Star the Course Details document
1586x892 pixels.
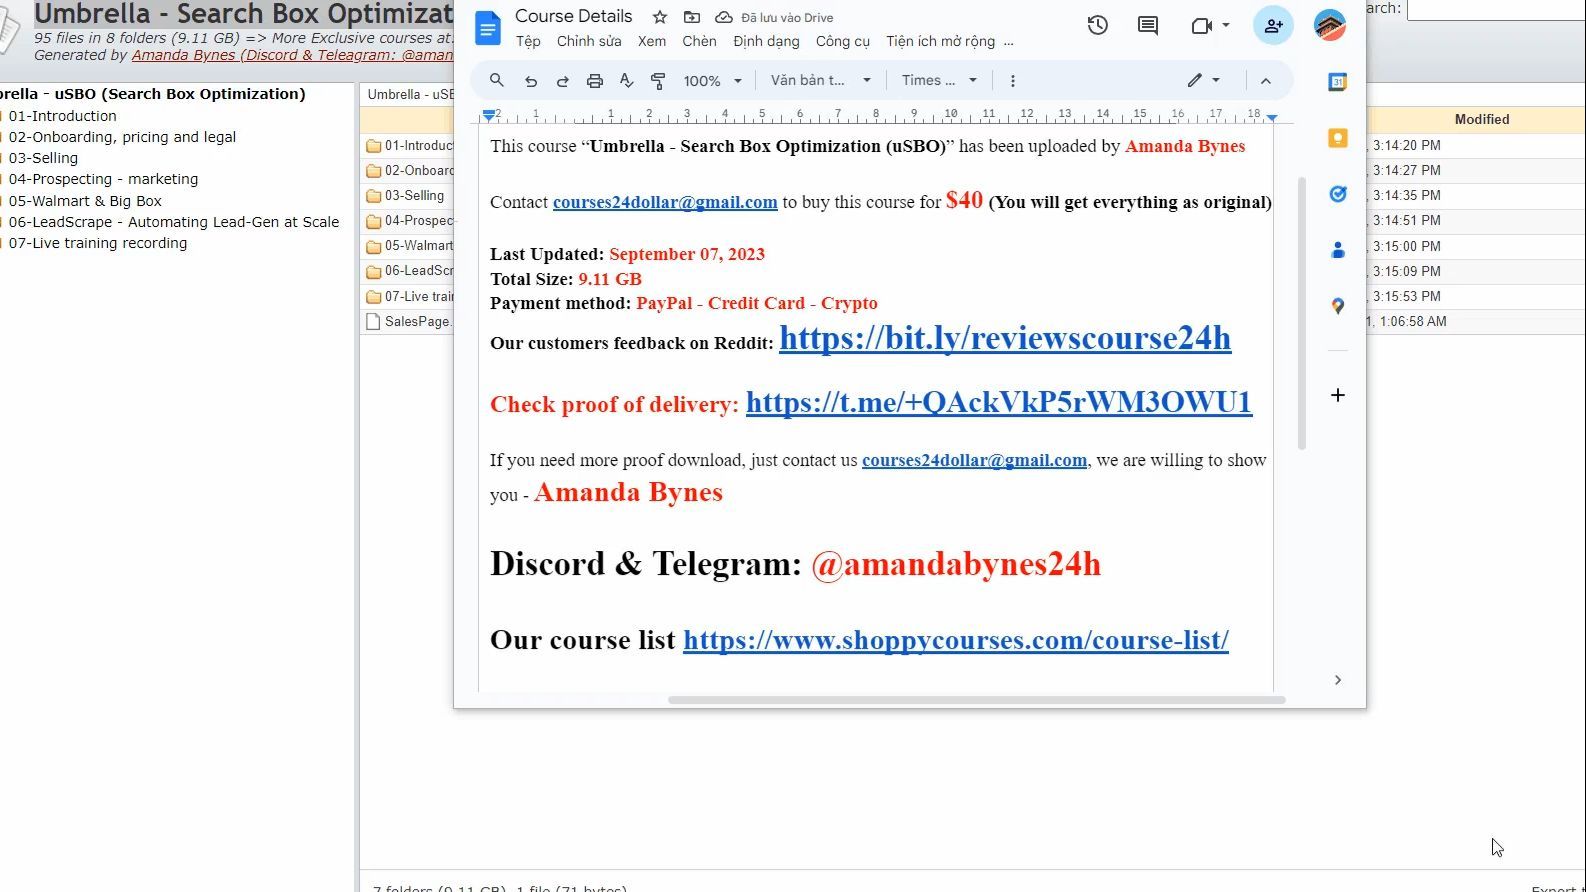[660, 17]
